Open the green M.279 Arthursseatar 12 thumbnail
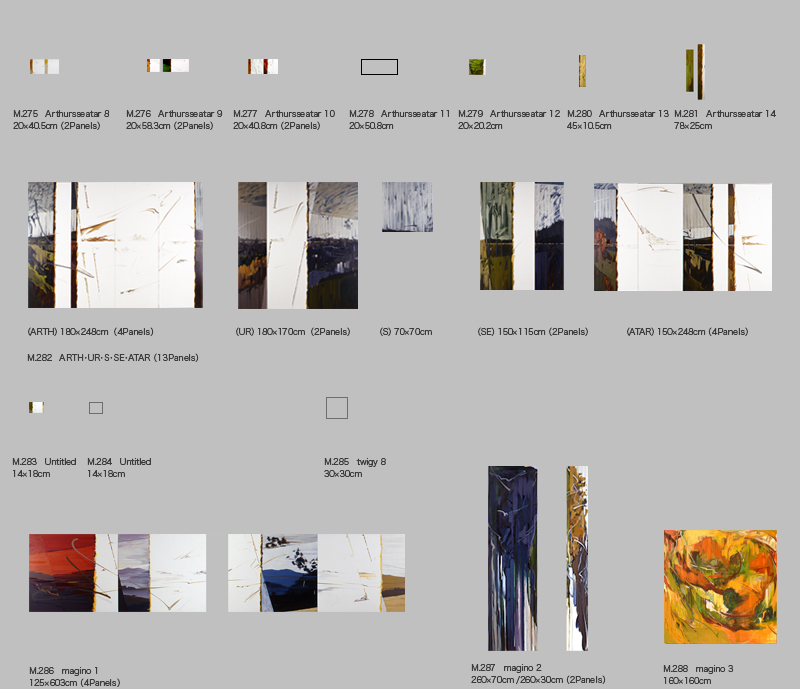 point(477,67)
